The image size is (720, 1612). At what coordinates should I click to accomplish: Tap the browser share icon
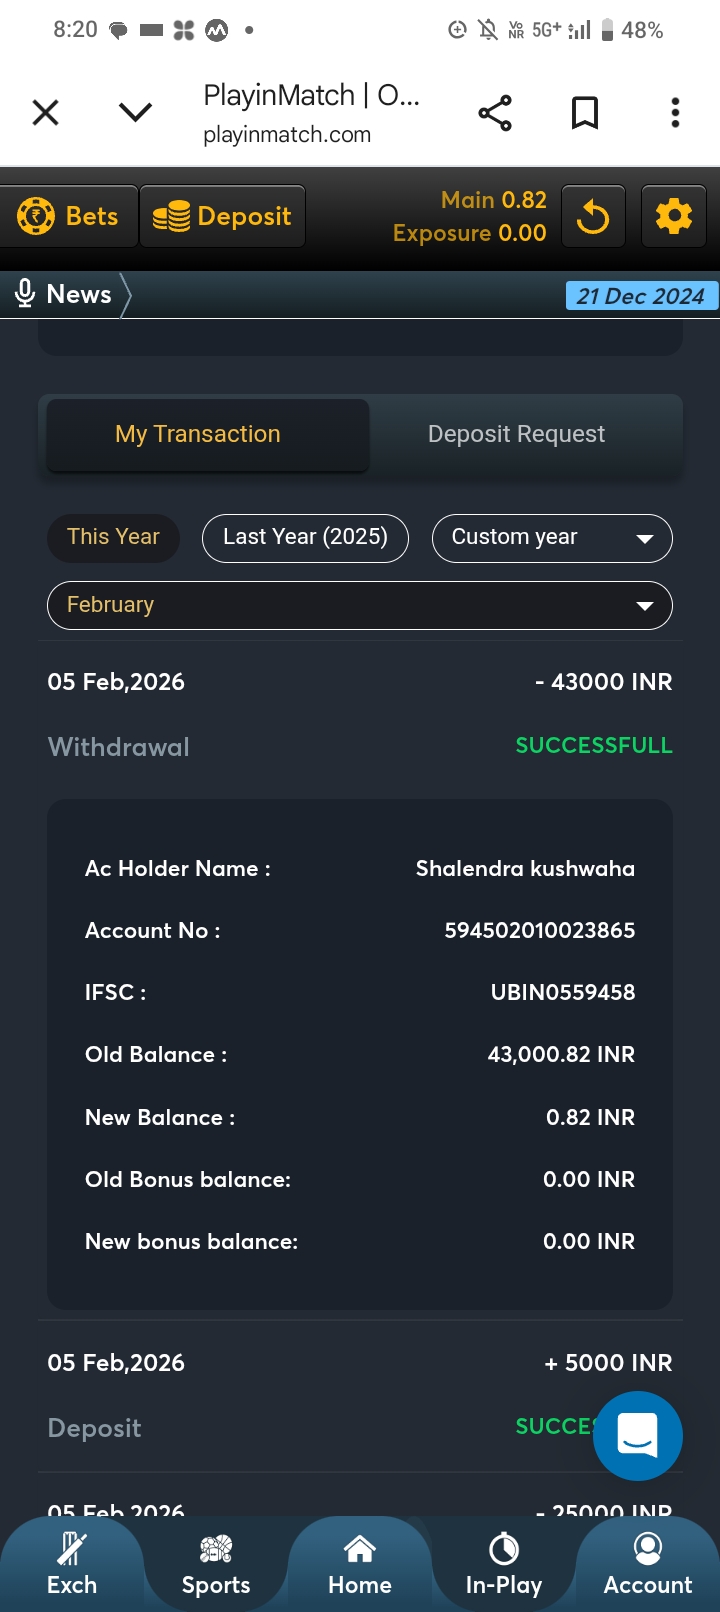click(x=495, y=113)
